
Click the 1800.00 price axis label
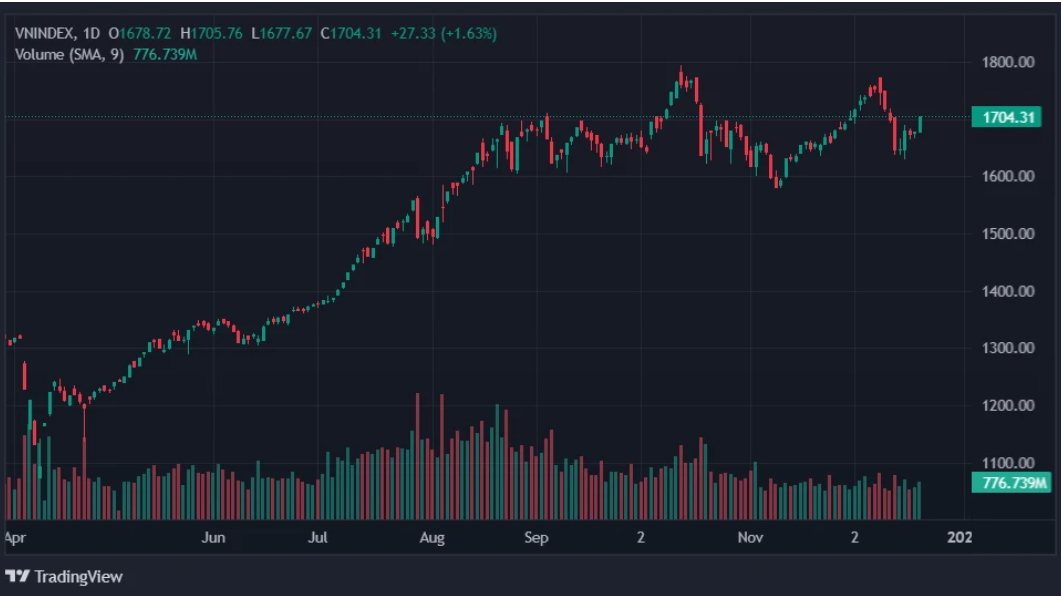pyautogui.click(x=1007, y=62)
